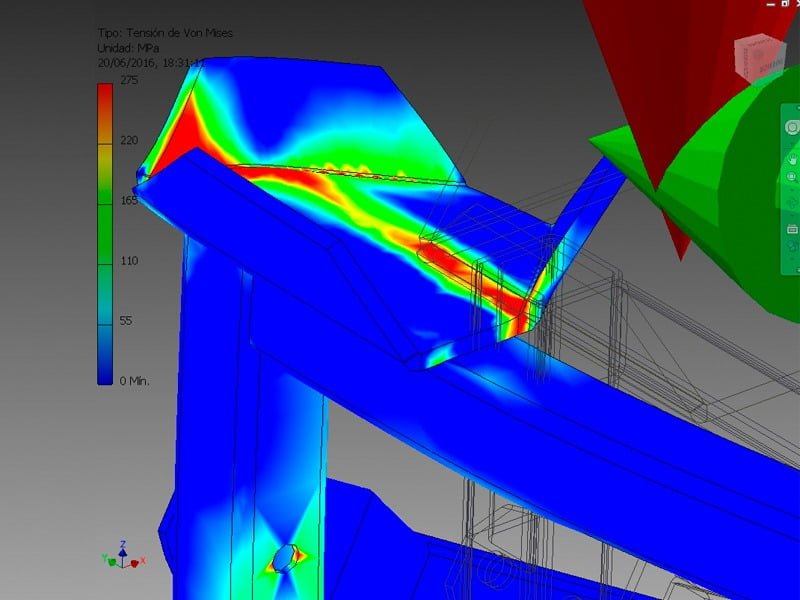Click the "0 Mín." legend label

click(134, 382)
